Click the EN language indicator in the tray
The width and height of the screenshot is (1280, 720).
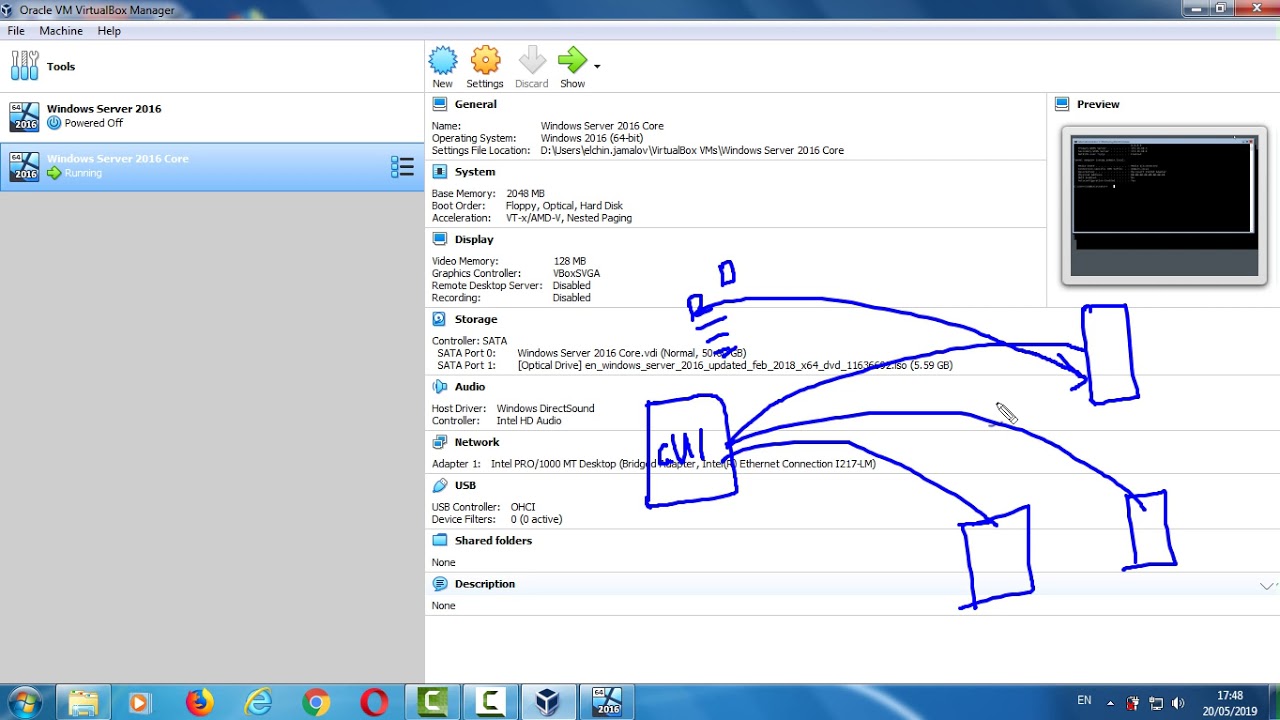[x=1084, y=702]
